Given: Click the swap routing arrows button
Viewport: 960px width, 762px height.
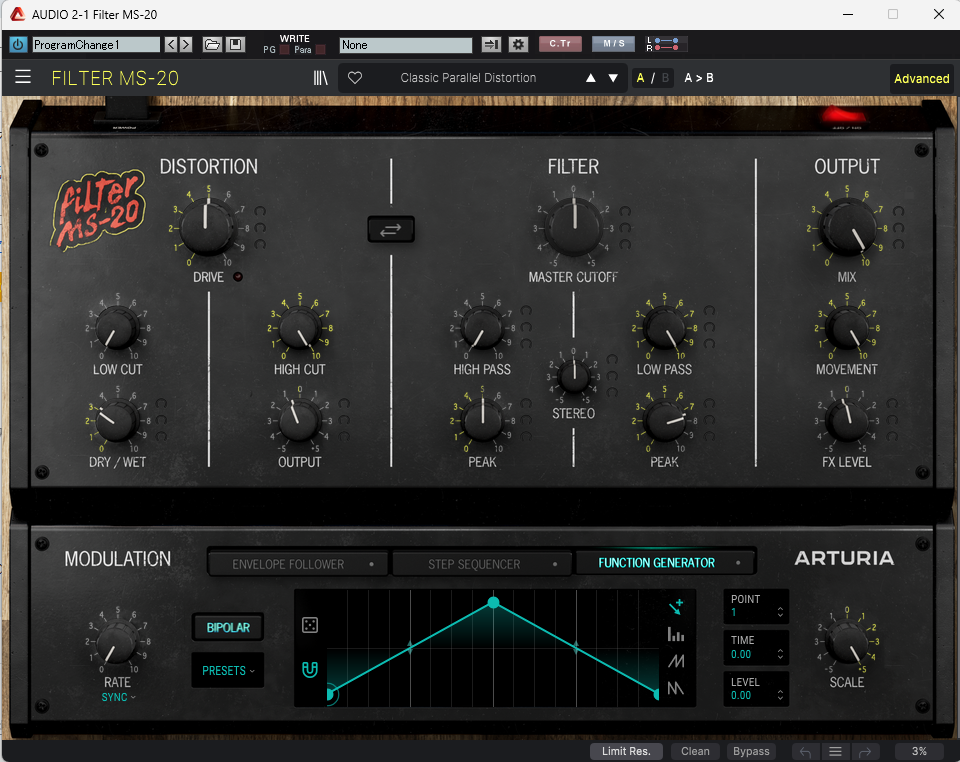Looking at the screenshot, I should tap(391, 230).
